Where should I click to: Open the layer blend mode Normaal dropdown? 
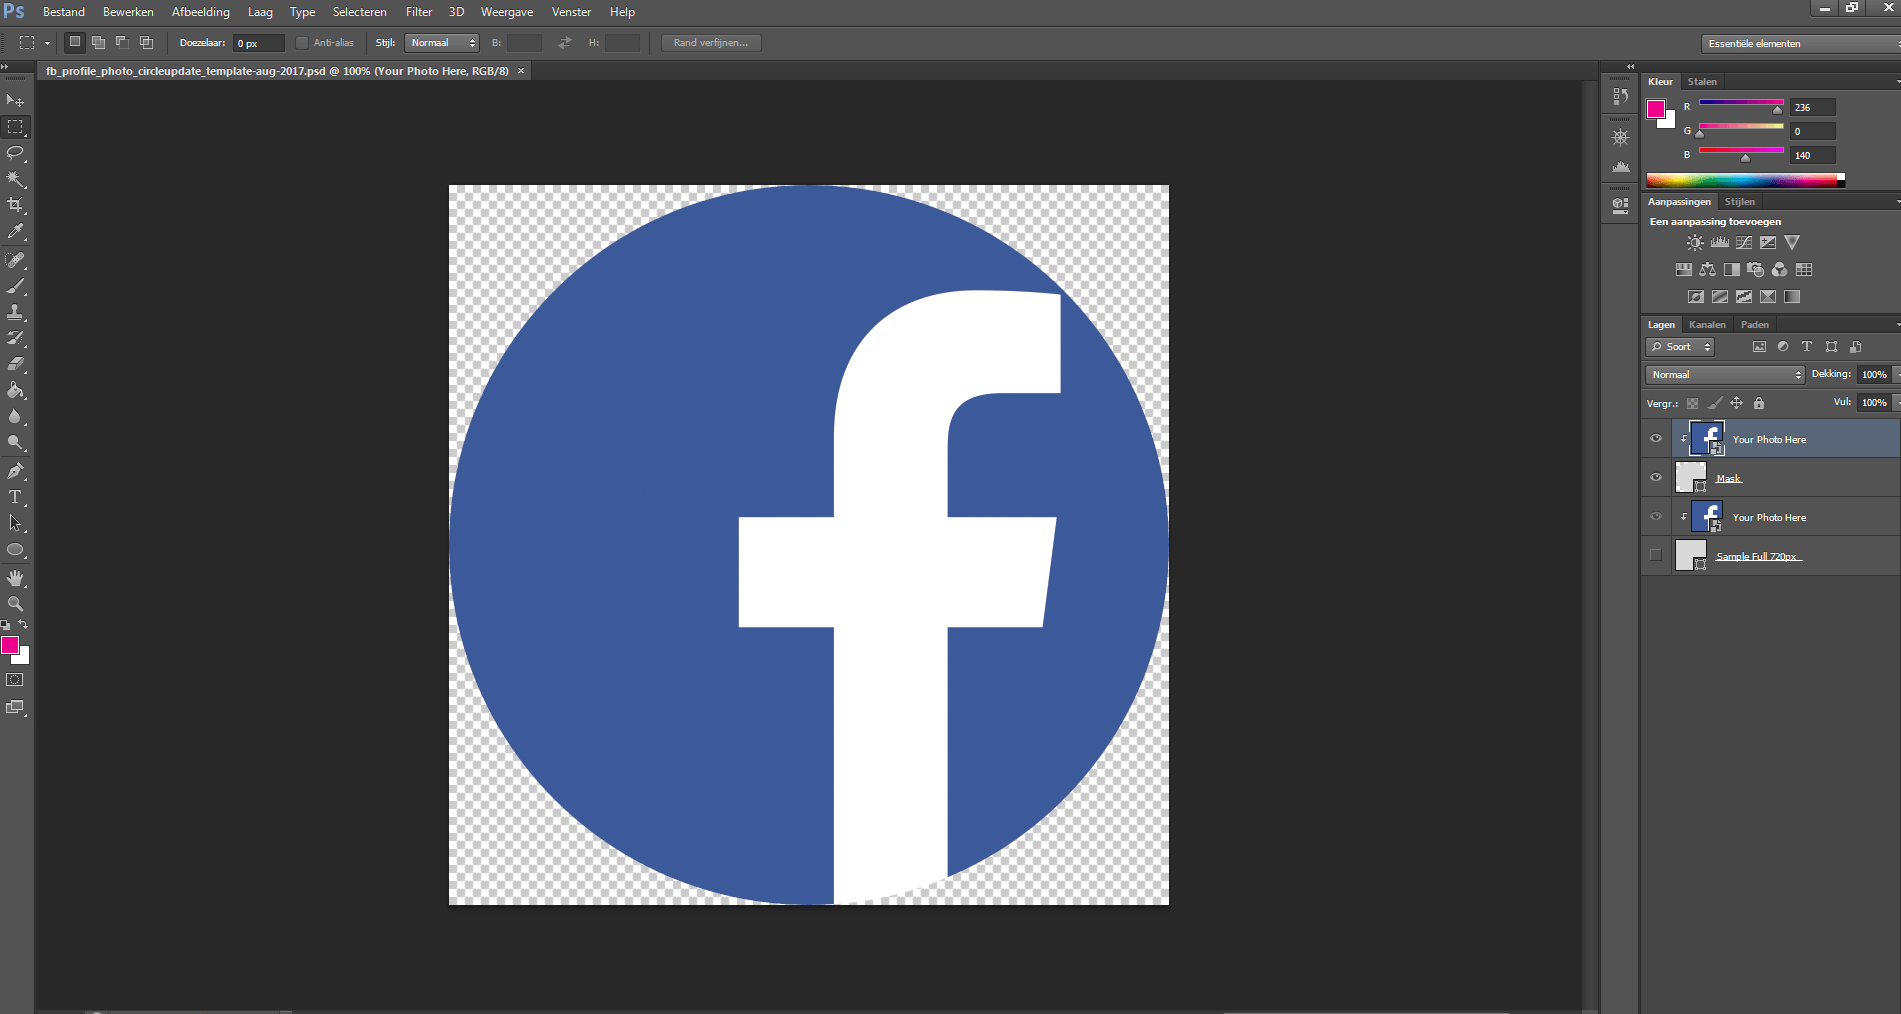coord(1725,375)
